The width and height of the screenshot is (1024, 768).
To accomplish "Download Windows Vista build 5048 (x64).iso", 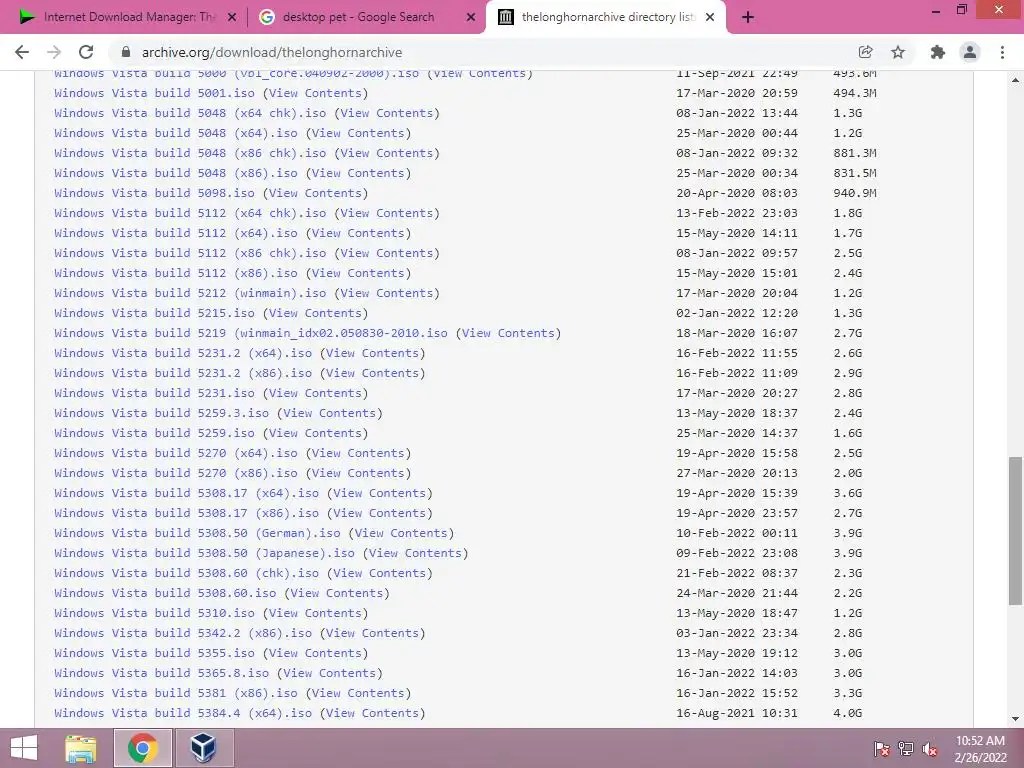I will (x=176, y=133).
